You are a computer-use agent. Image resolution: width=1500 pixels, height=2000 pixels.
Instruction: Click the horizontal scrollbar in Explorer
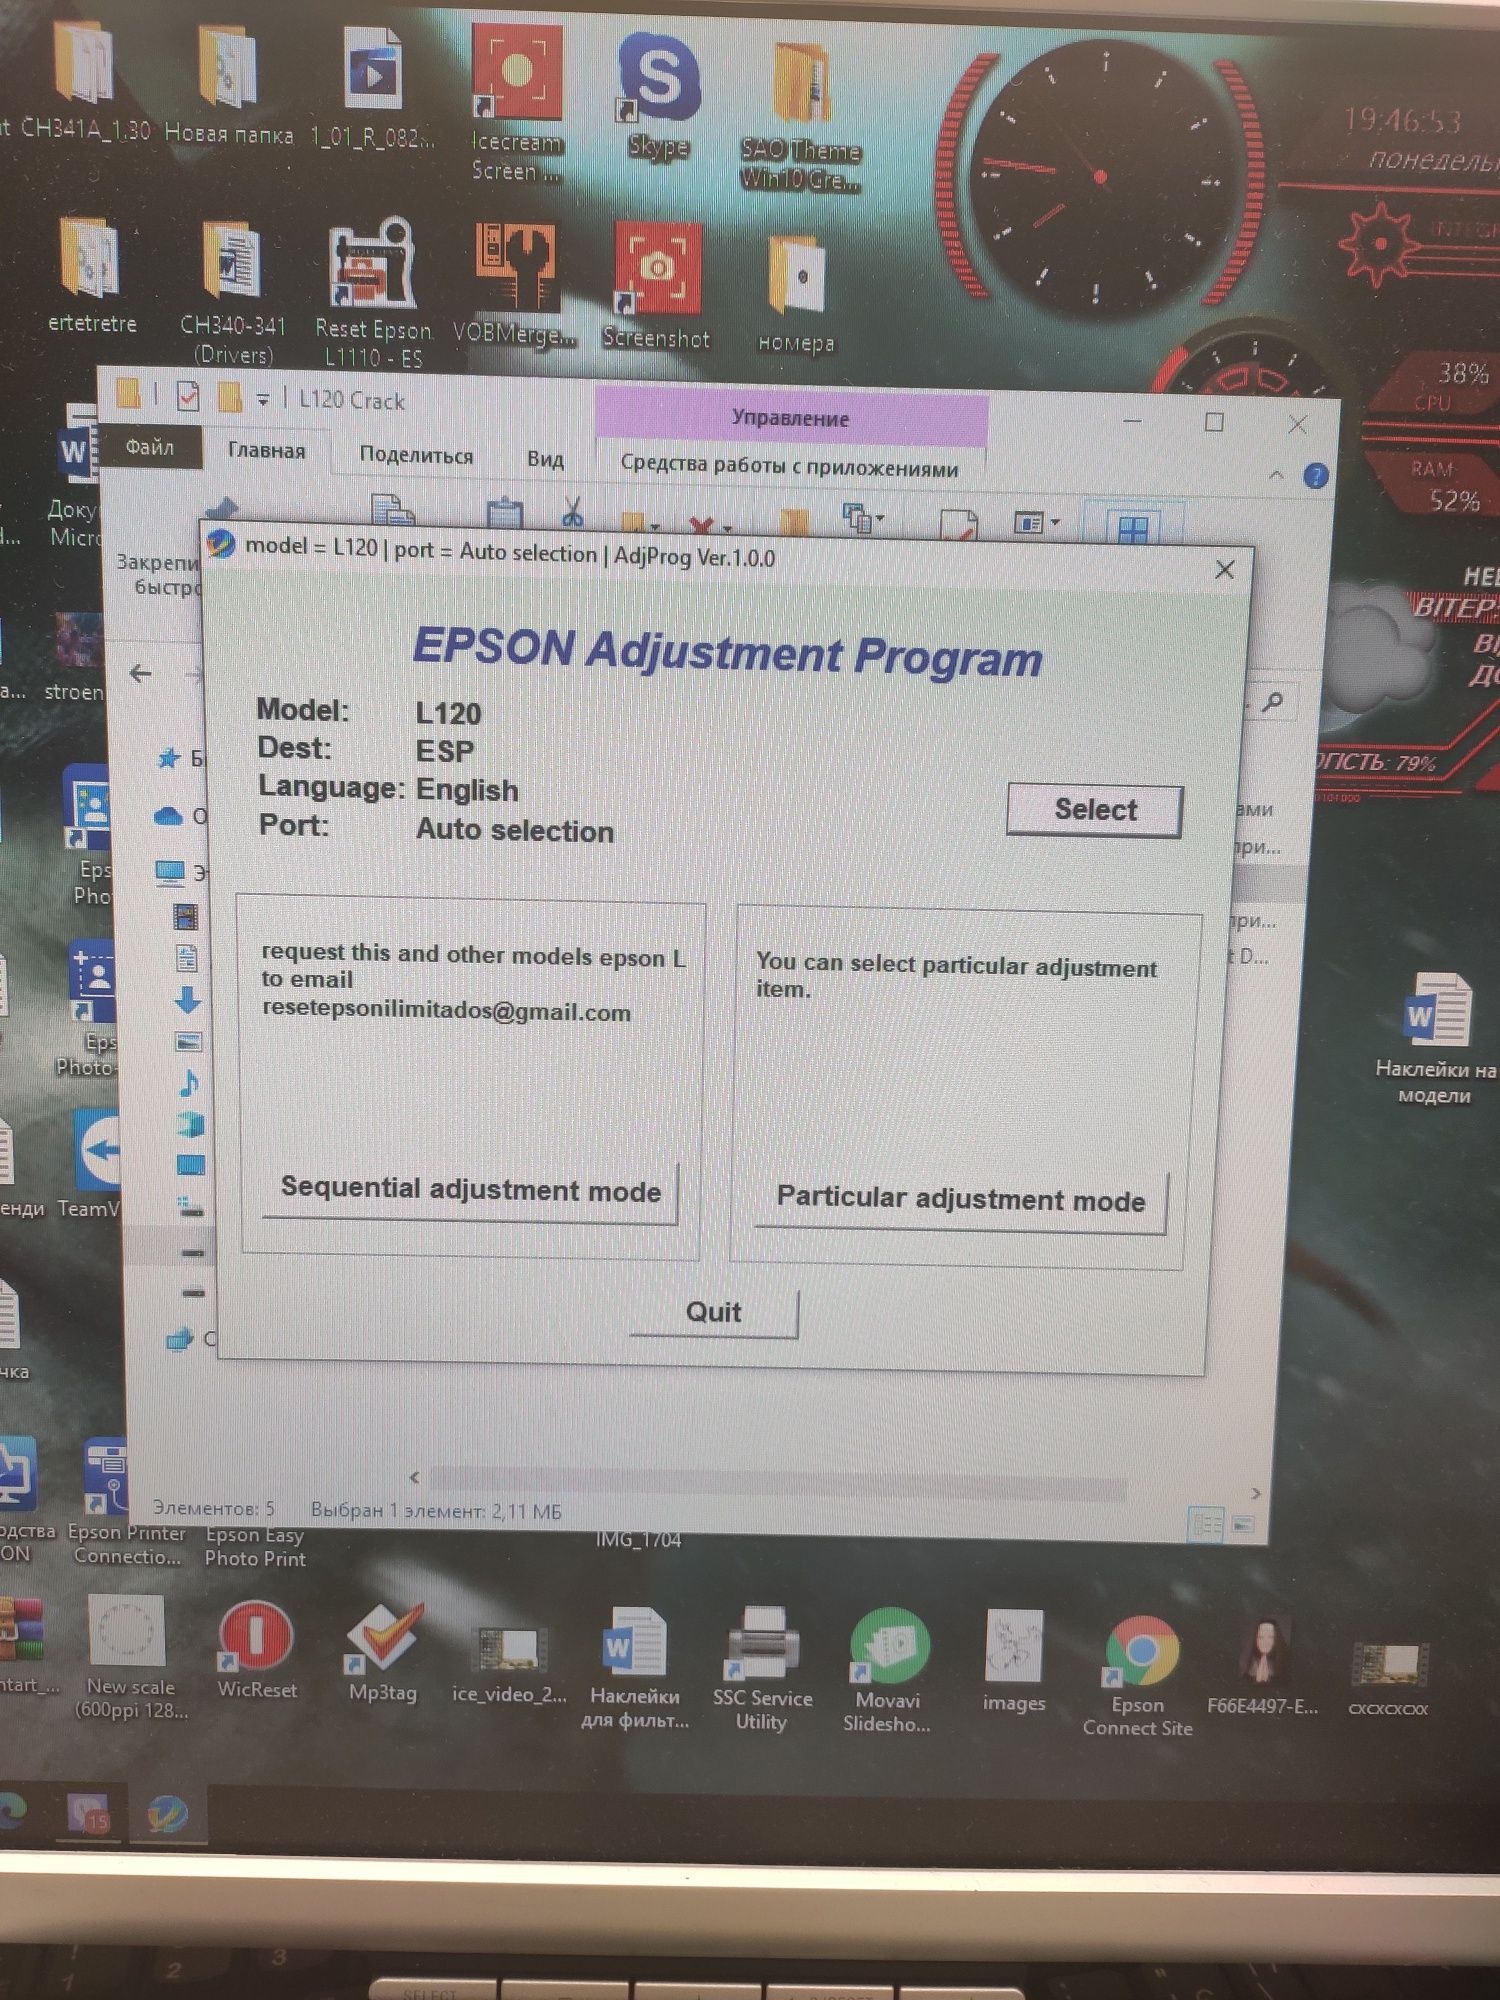point(778,1482)
